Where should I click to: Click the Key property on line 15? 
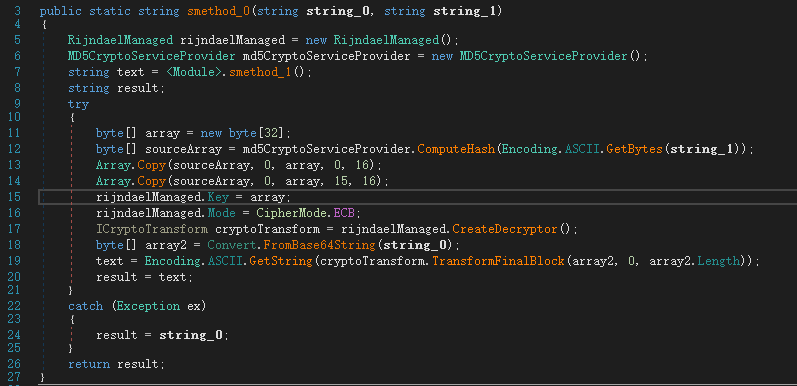click(217, 197)
